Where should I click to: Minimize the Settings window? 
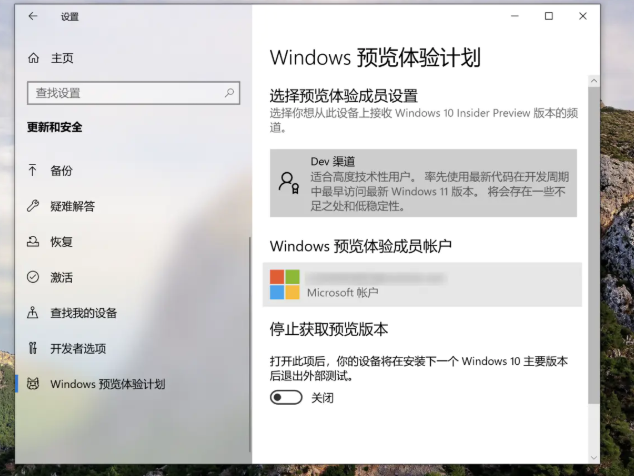tap(515, 16)
